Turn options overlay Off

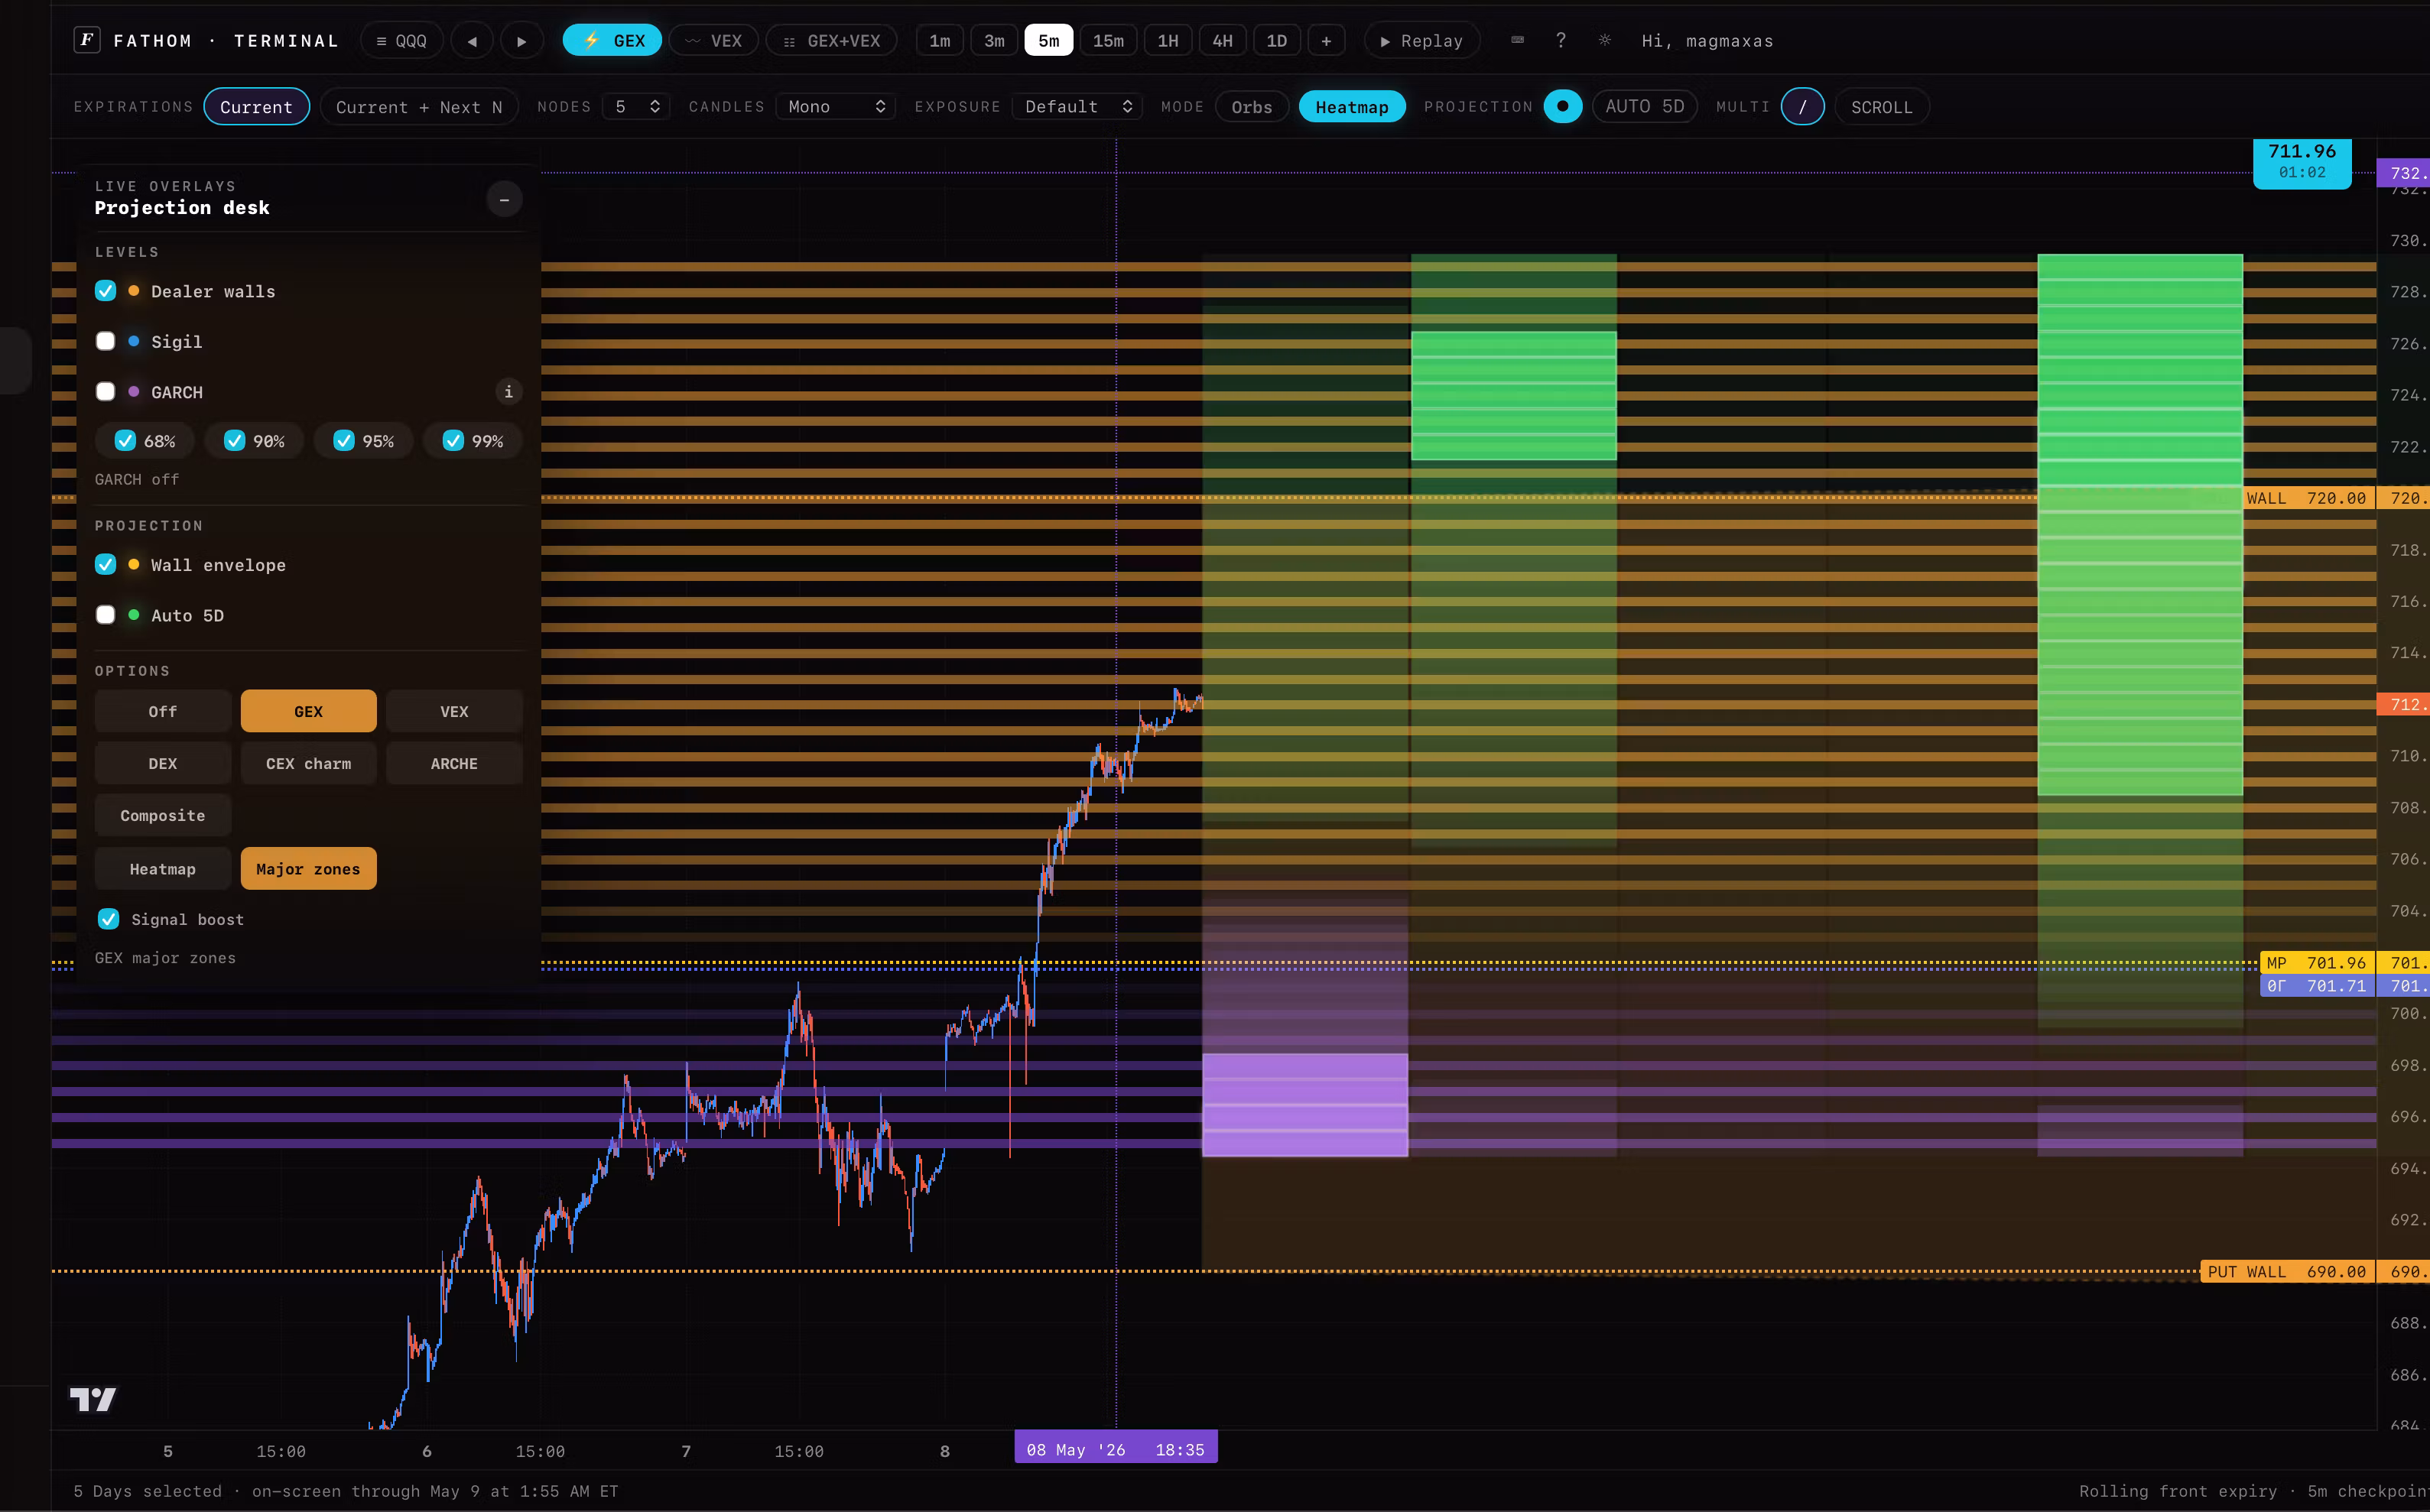pyautogui.click(x=163, y=711)
